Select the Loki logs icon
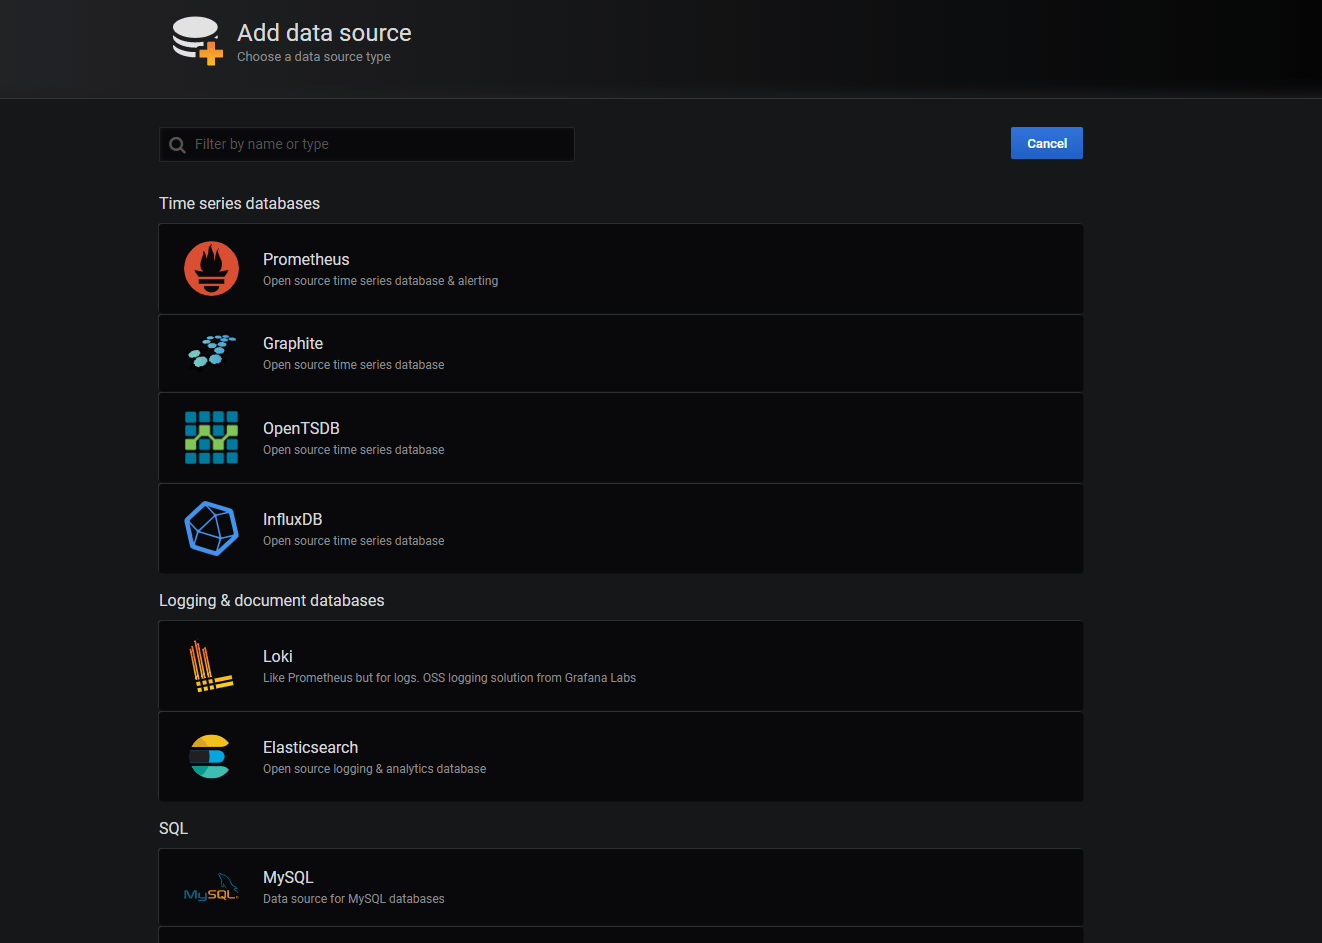The height and width of the screenshot is (943, 1322). (x=211, y=665)
